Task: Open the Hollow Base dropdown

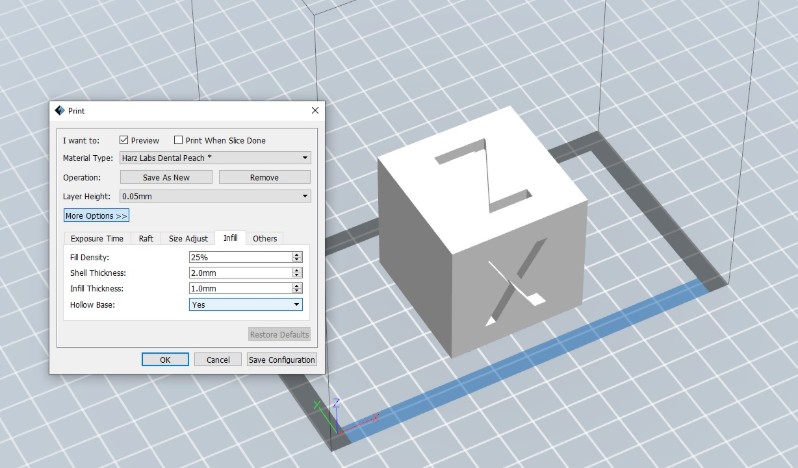Action: click(x=246, y=304)
